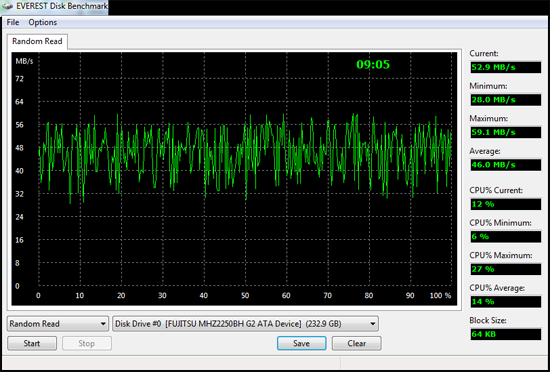Viewport: 550px width, 372px height.
Task: Click the Block Size label
Action: tap(488, 320)
